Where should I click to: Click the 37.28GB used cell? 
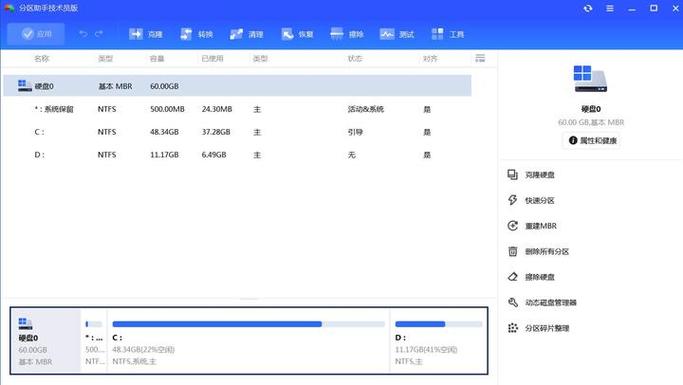(x=216, y=132)
